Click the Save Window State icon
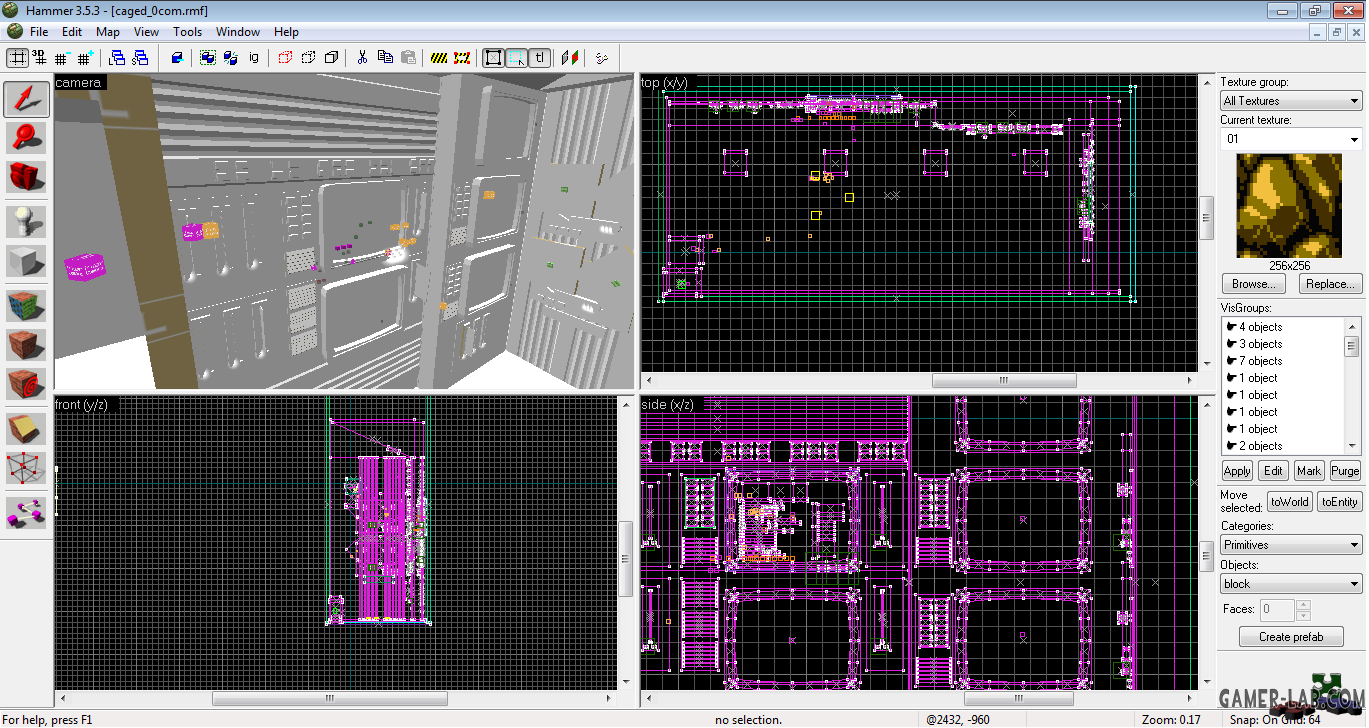Viewport: 1369px width, 728px height. click(139, 58)
